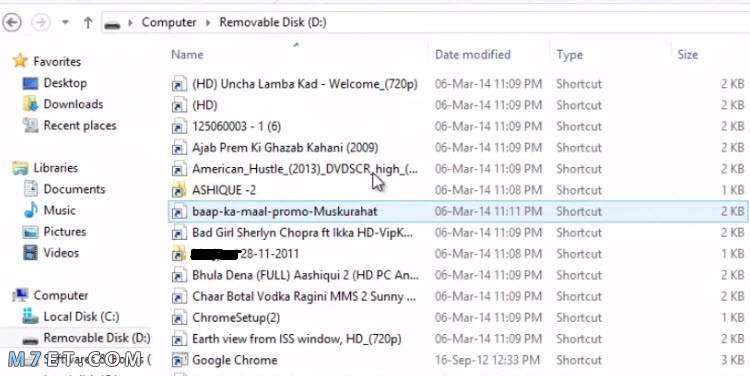Open the recent locations dropdown arrow

click(x=66, y=22)
